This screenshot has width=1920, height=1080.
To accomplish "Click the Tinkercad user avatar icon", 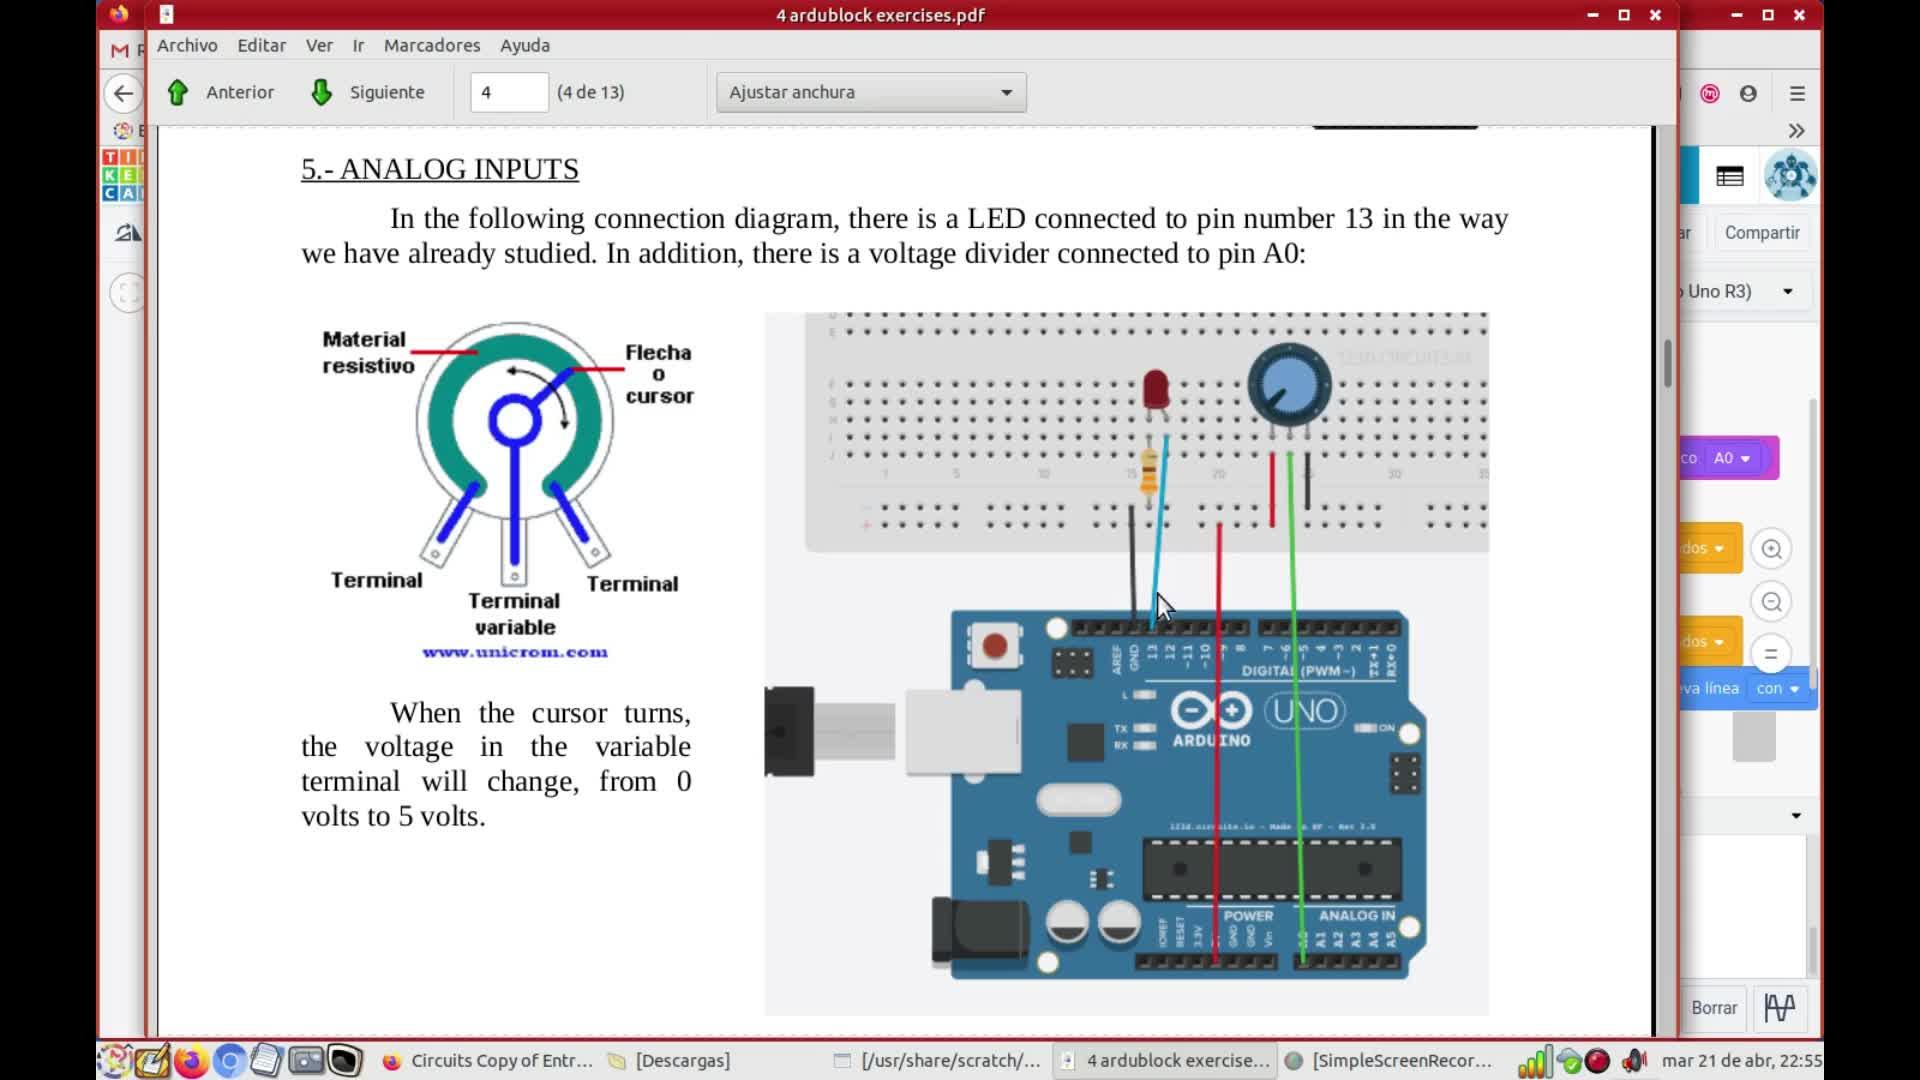I will tap(1790, 176).
